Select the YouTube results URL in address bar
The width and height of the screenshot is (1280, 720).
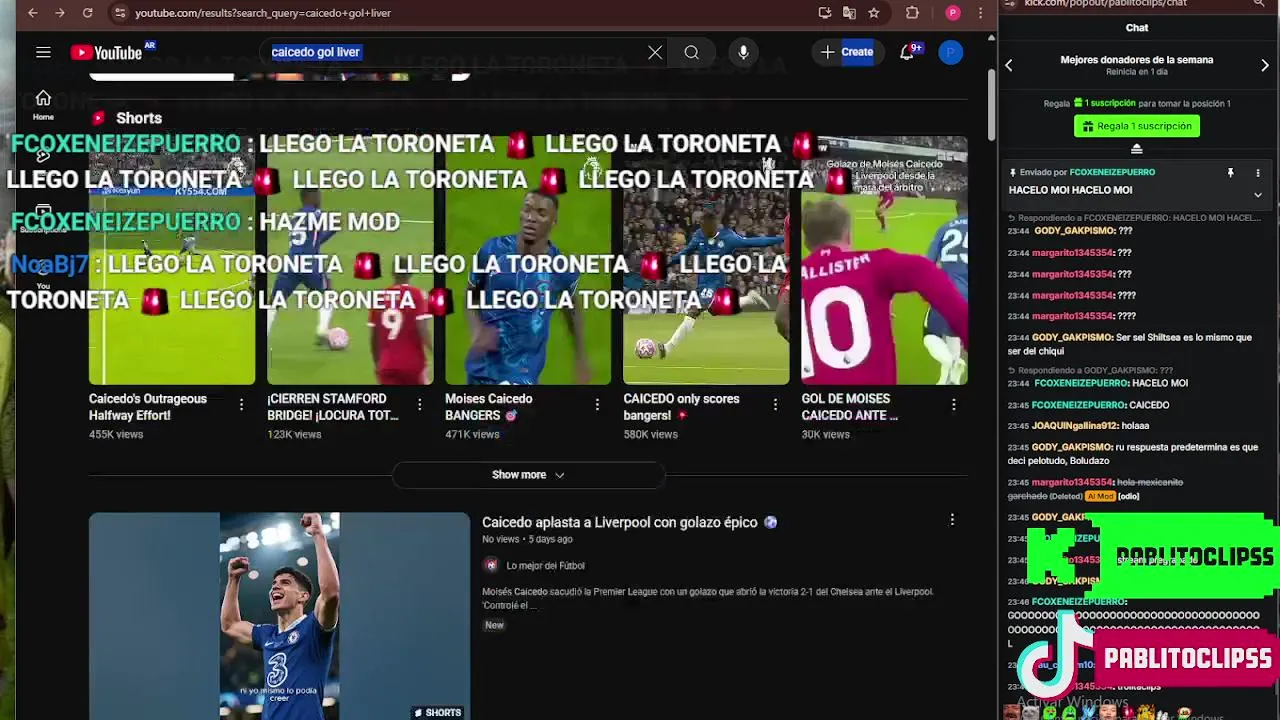tap(263, 13)
